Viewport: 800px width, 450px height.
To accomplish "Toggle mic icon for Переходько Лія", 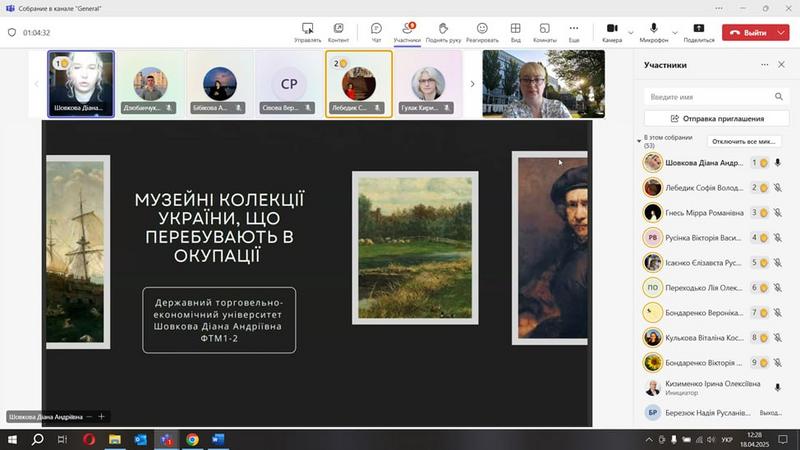I will 778,288.
